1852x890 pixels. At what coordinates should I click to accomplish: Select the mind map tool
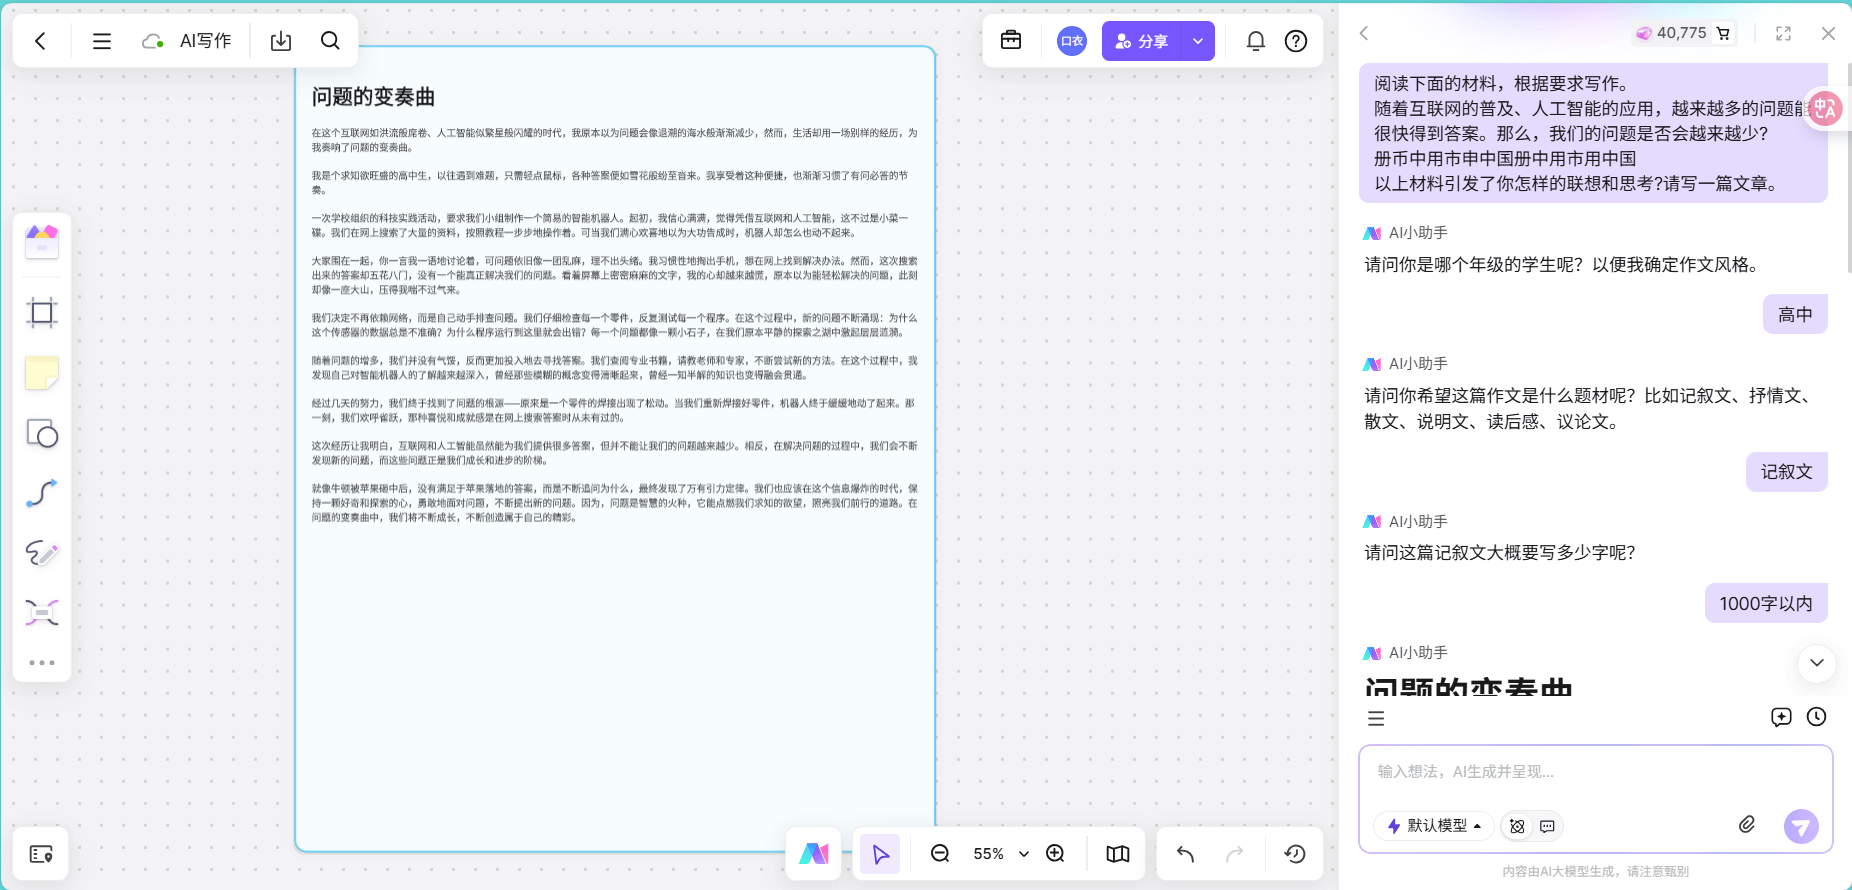click(x=42, y=612)
